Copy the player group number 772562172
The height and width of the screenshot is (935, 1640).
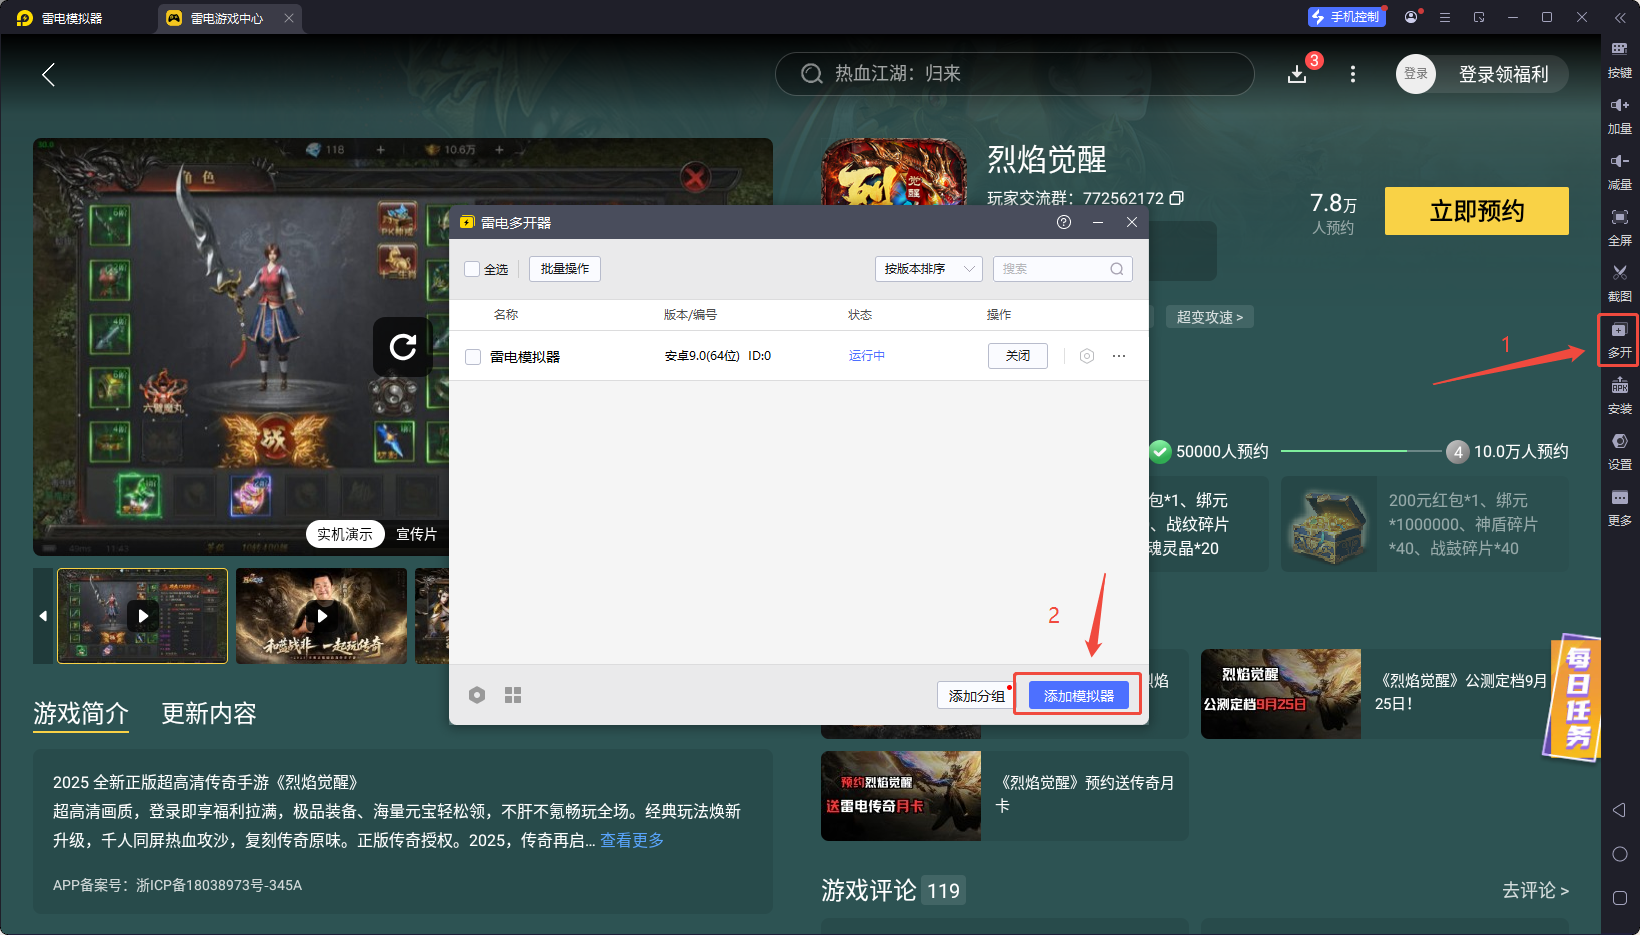click(x=1177, y=198)
